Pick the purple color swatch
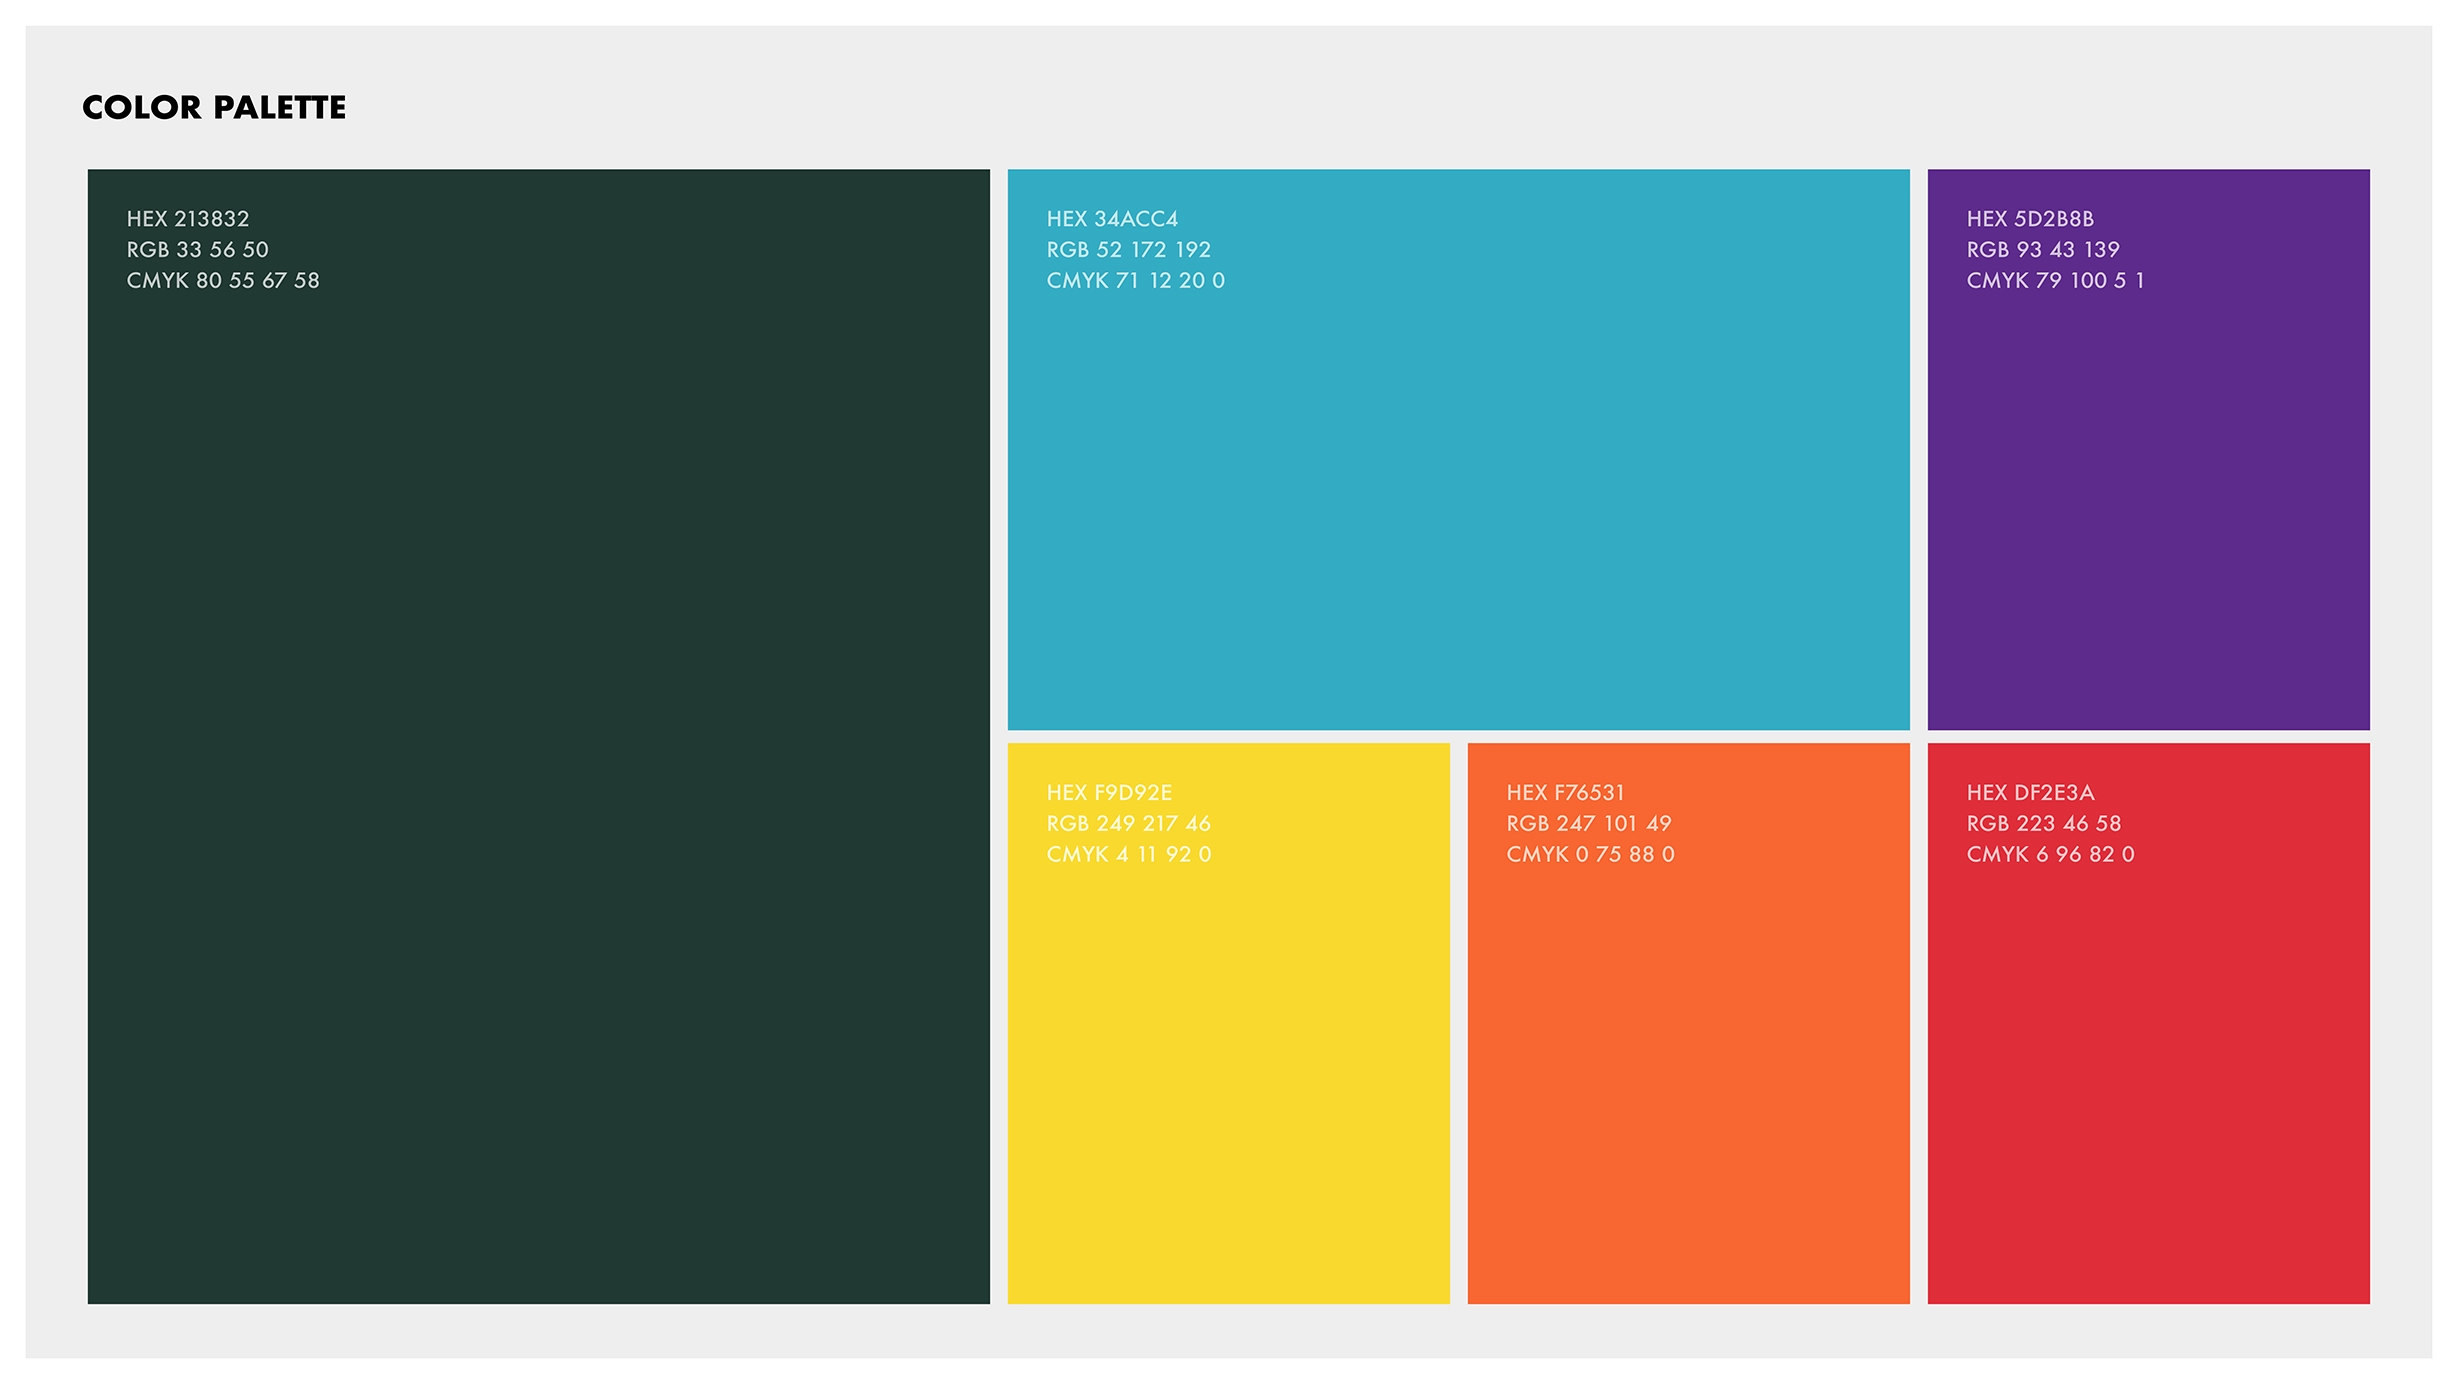This screenshot has width=2458, height=1384. [2148, 449]
